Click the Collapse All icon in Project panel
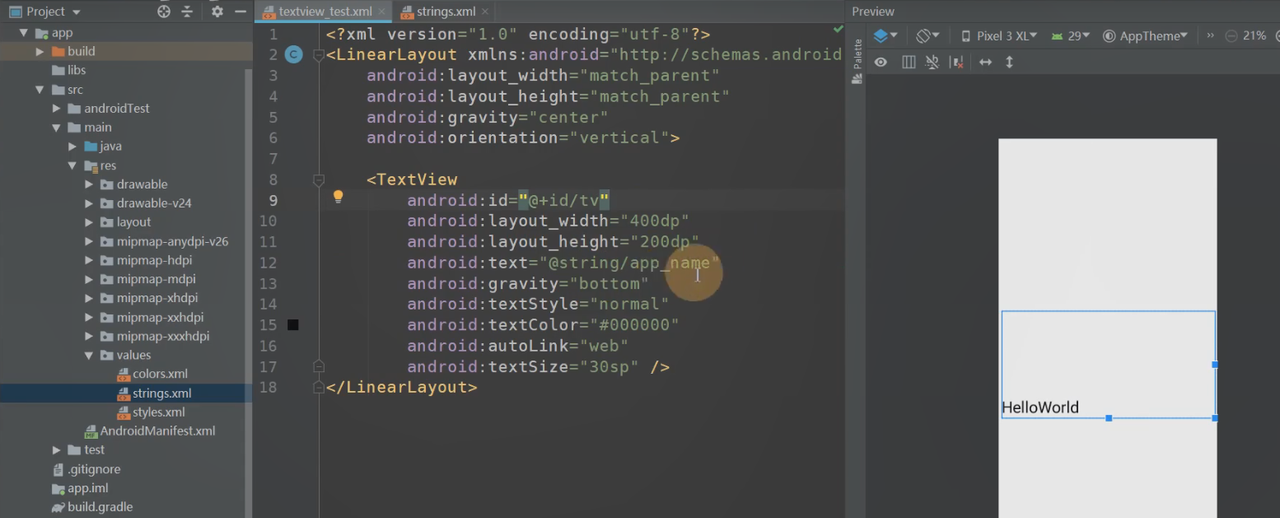Image resolution: width=1280 pixels, height=518 pixels. pos(189,12)
